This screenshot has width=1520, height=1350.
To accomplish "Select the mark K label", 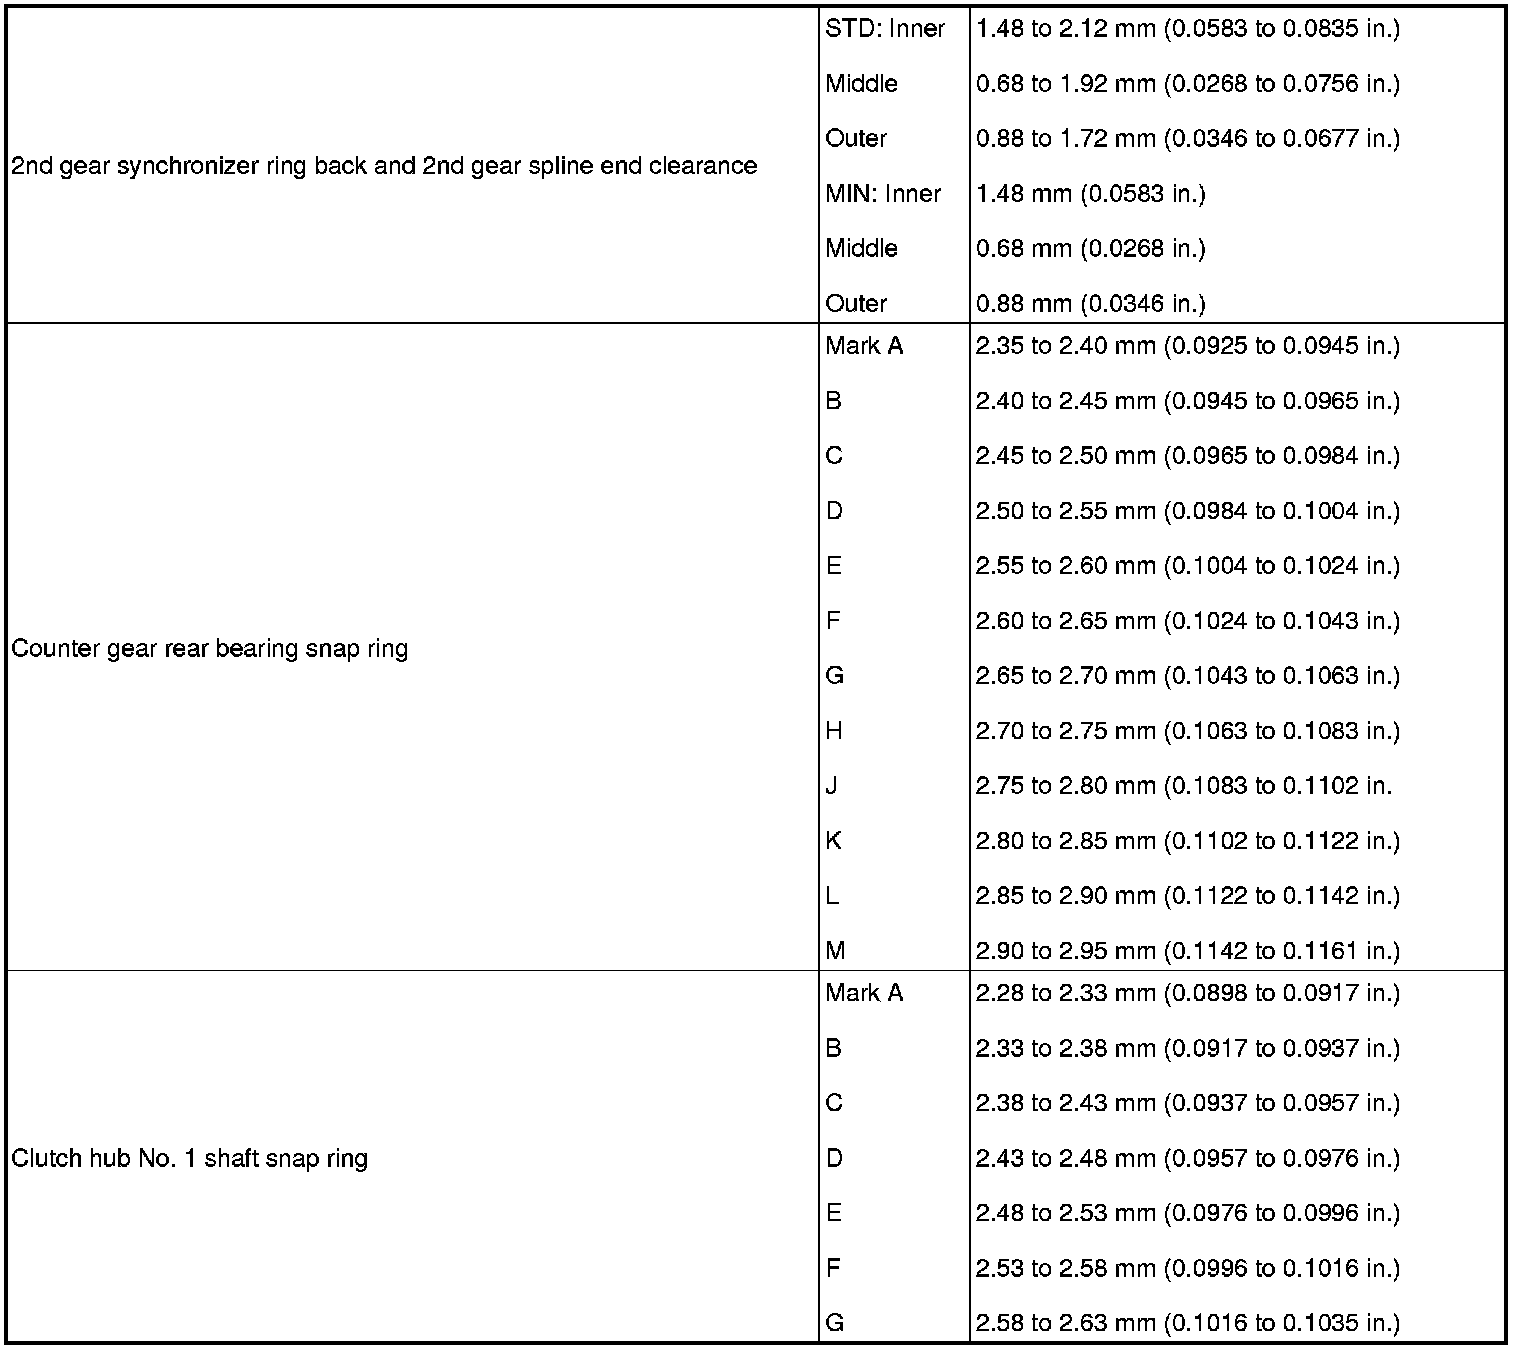I will pyautogui.click(x=834, y=841).
